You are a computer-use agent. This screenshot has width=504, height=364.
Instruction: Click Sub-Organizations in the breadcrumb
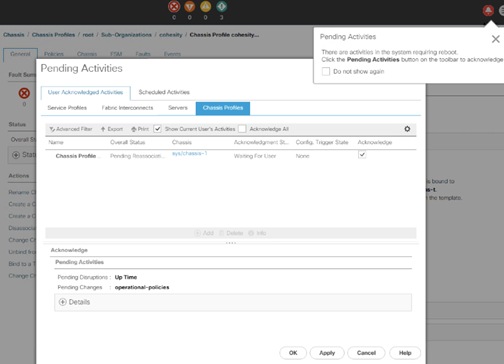(x=126, y=35)
